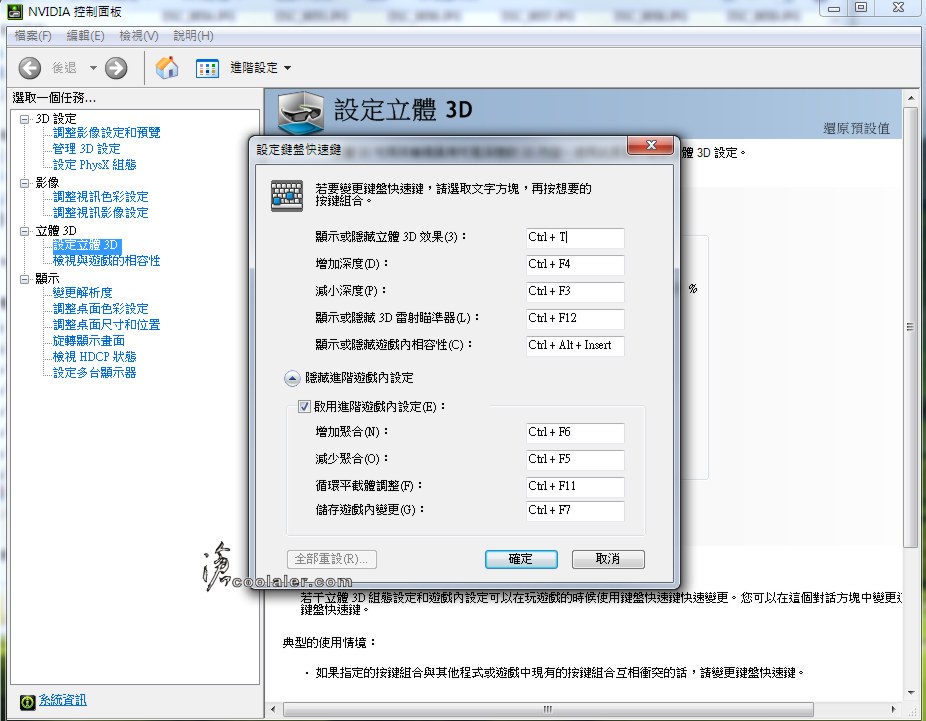The image size is (926, 721).
Task: Collapse the 影像 tree node
Action: [25, 183]
